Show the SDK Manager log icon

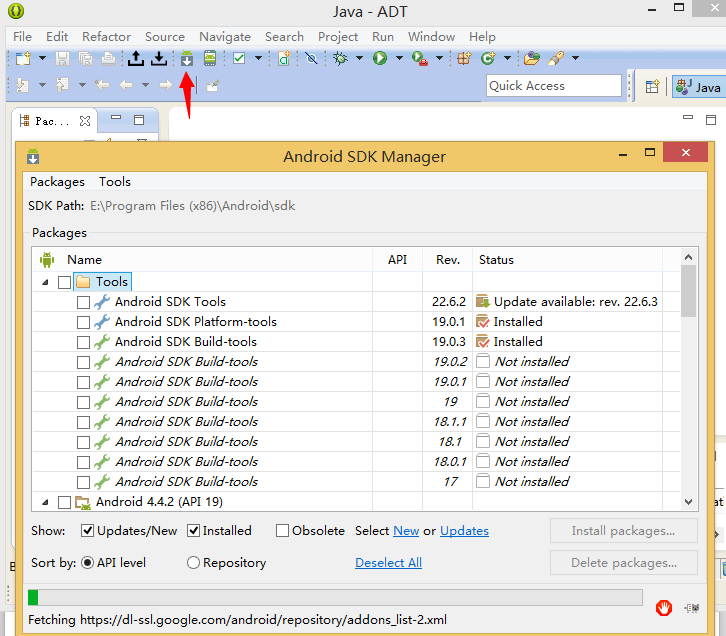(692, 608)
